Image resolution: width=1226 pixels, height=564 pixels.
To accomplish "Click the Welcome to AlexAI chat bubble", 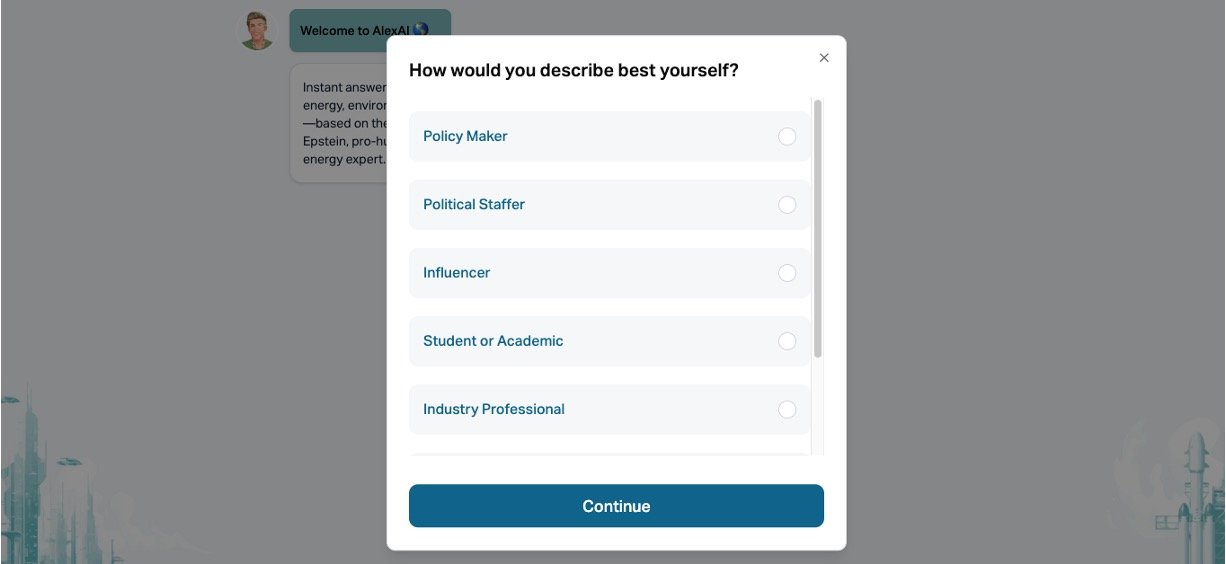I will click(340, 31).
